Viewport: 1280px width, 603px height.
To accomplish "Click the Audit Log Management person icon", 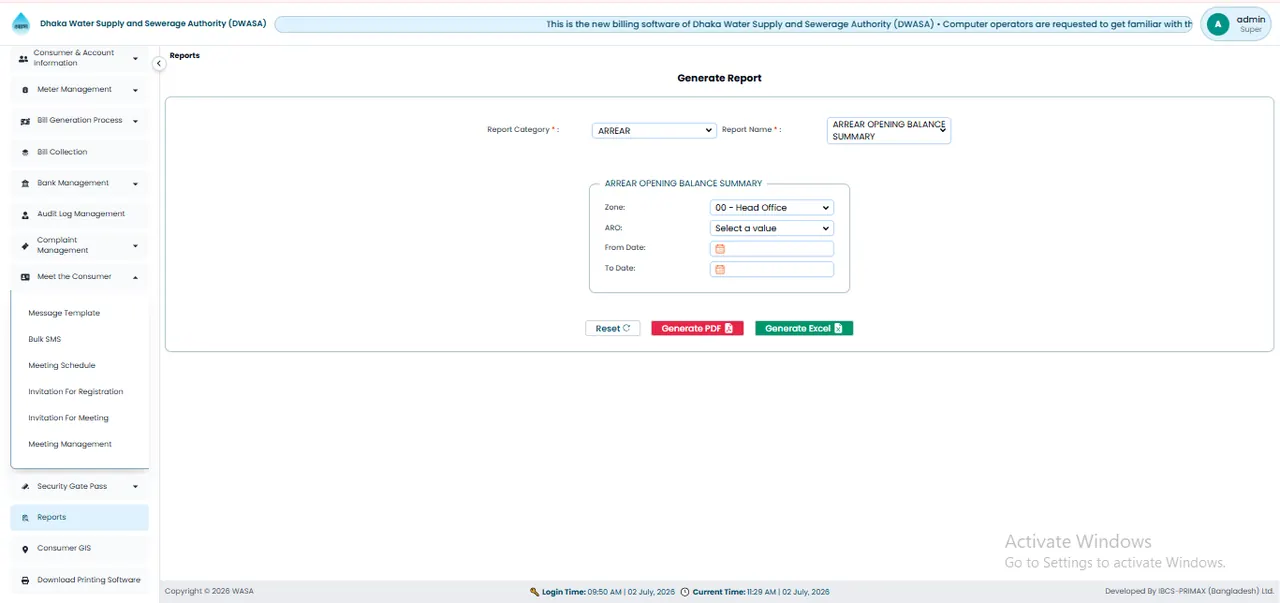I will coord(25,214).
